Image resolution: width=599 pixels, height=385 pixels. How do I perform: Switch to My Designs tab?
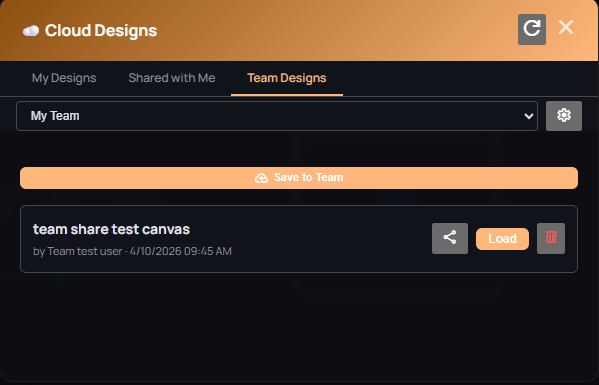click(64, 78)
